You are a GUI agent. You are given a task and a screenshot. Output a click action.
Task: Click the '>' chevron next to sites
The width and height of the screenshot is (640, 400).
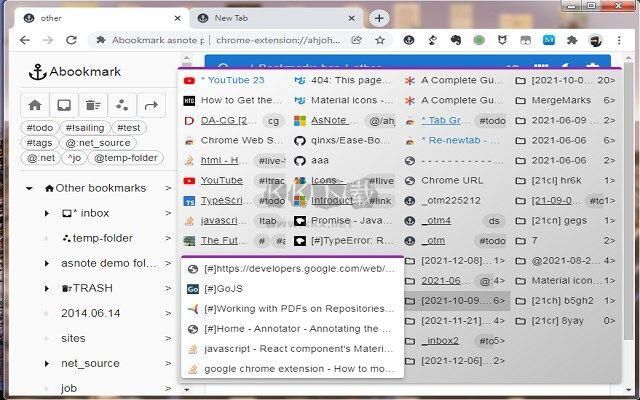[x=168, y=338]
